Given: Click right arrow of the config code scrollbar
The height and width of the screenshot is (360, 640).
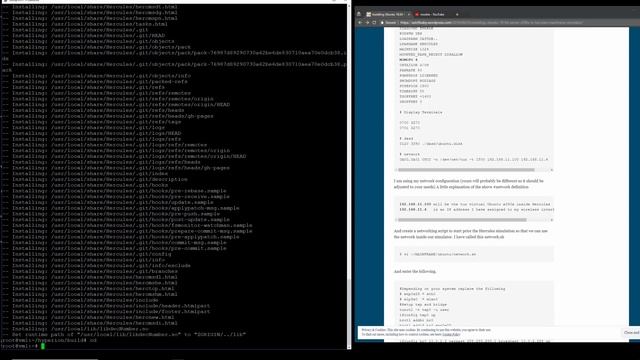Looking at the screenshot, I should tap(551, 170).
